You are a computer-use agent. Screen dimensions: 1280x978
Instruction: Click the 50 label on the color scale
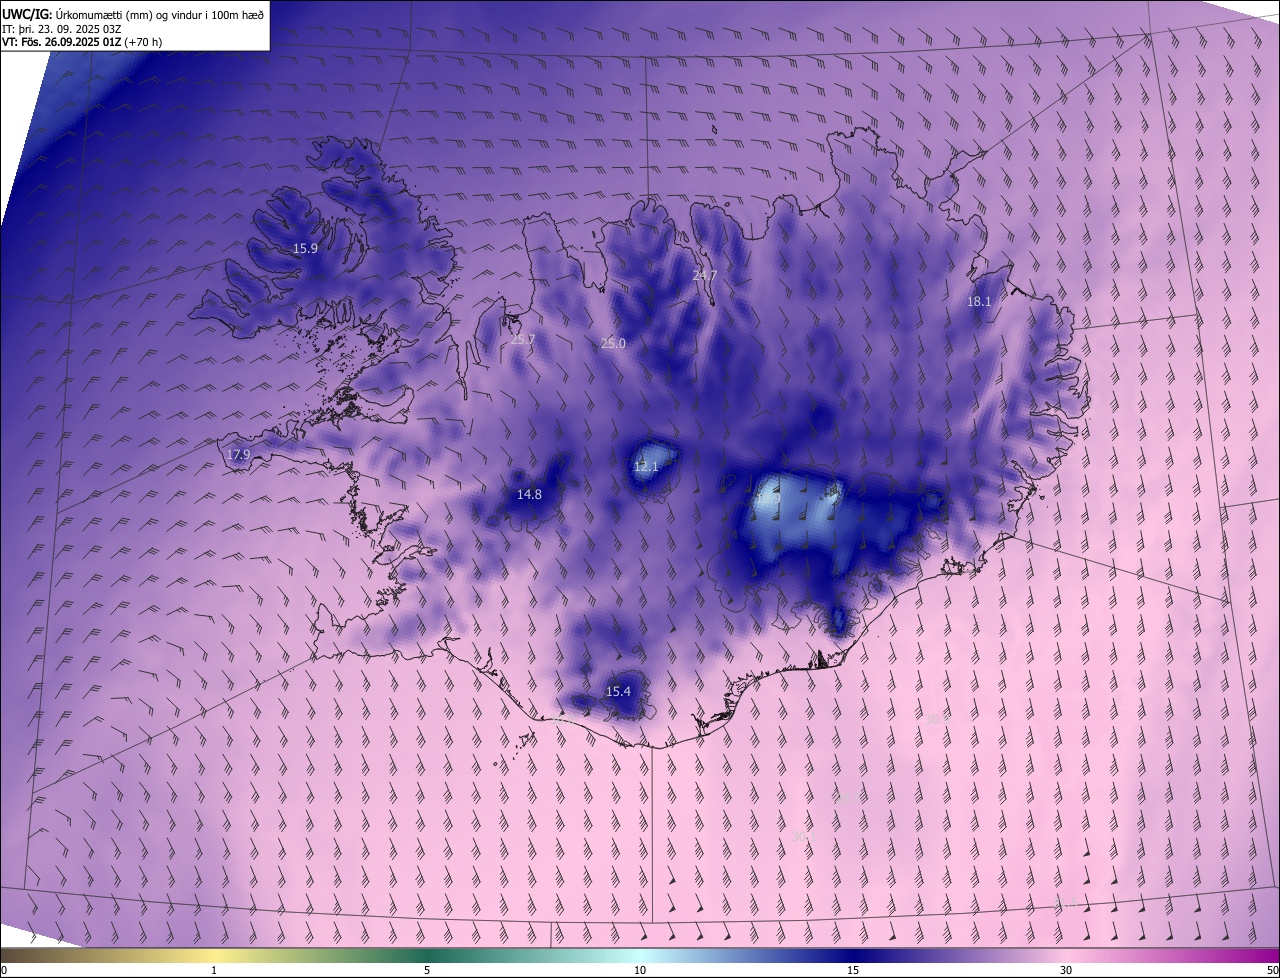point(1271,970)
